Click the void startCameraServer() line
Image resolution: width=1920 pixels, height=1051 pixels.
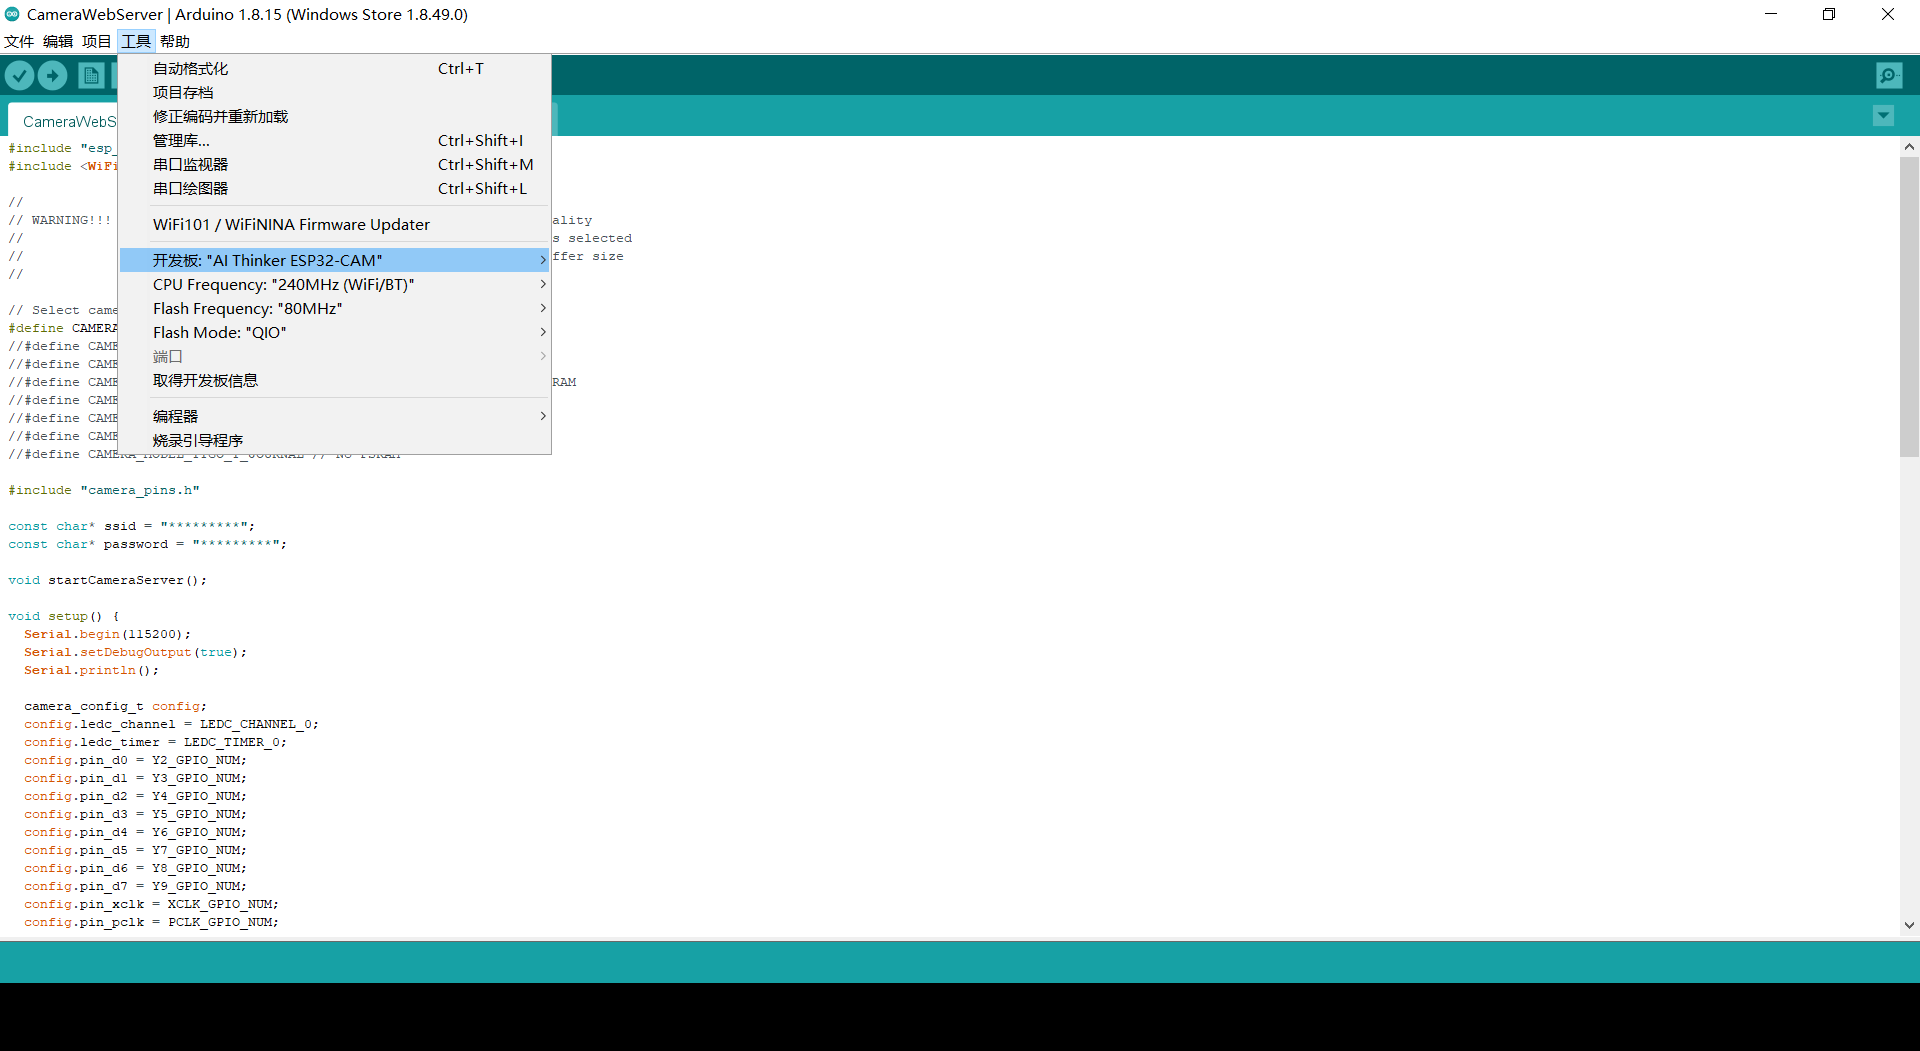108,580
